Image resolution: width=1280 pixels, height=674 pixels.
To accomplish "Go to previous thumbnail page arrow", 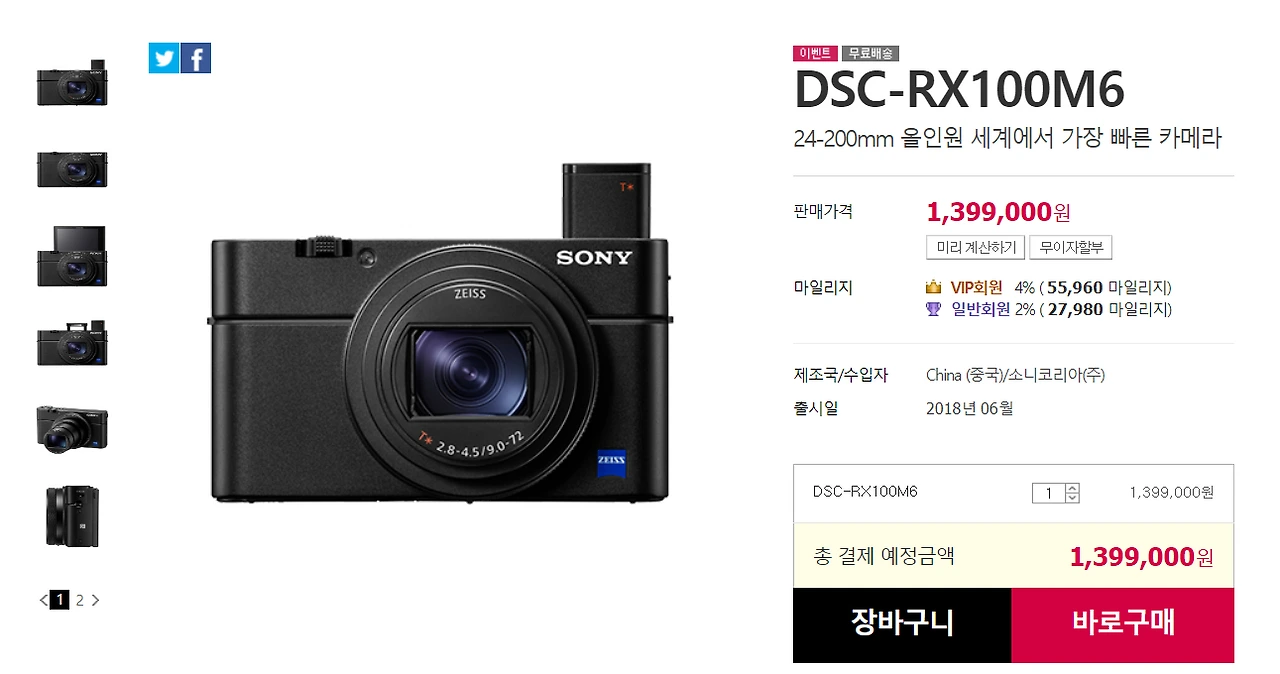I will click(x=43, y=600).
